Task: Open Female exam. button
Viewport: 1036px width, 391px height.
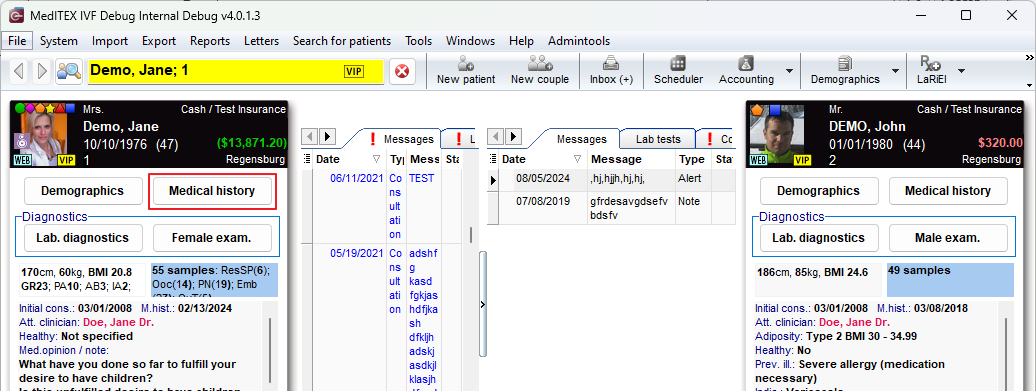Action: 212,238
